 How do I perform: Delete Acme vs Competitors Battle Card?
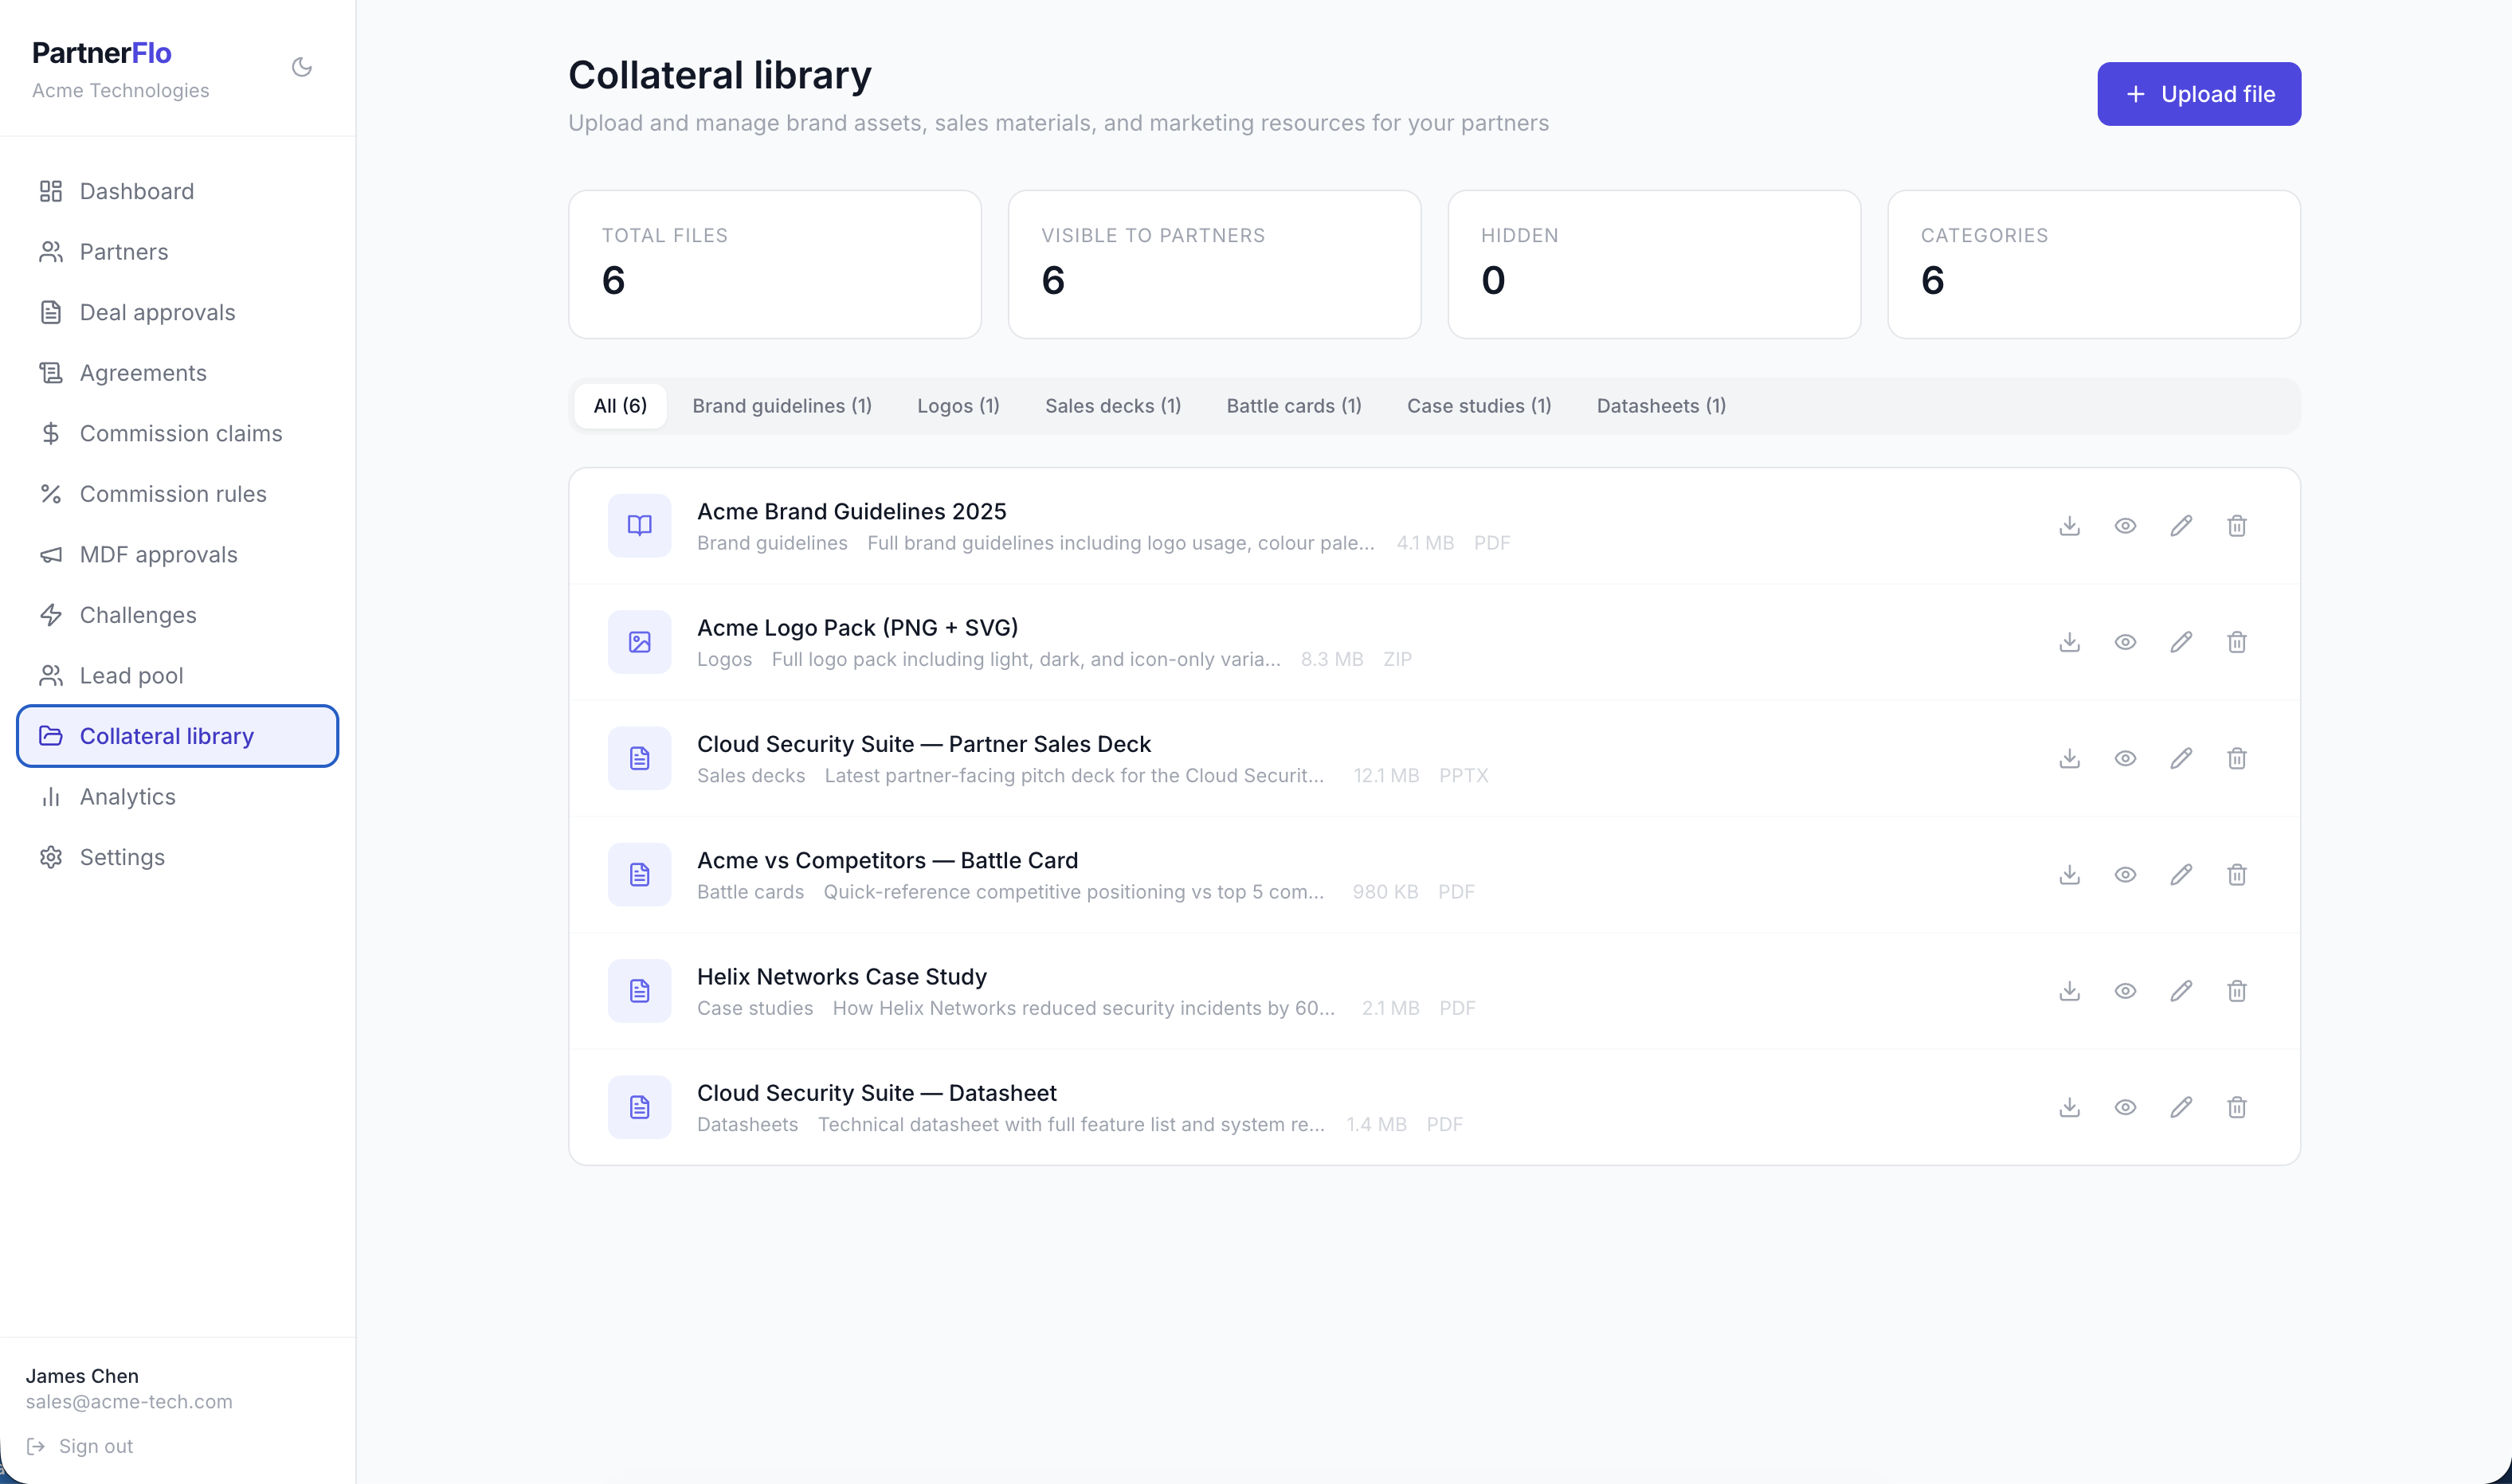(x=2237, y=875)
